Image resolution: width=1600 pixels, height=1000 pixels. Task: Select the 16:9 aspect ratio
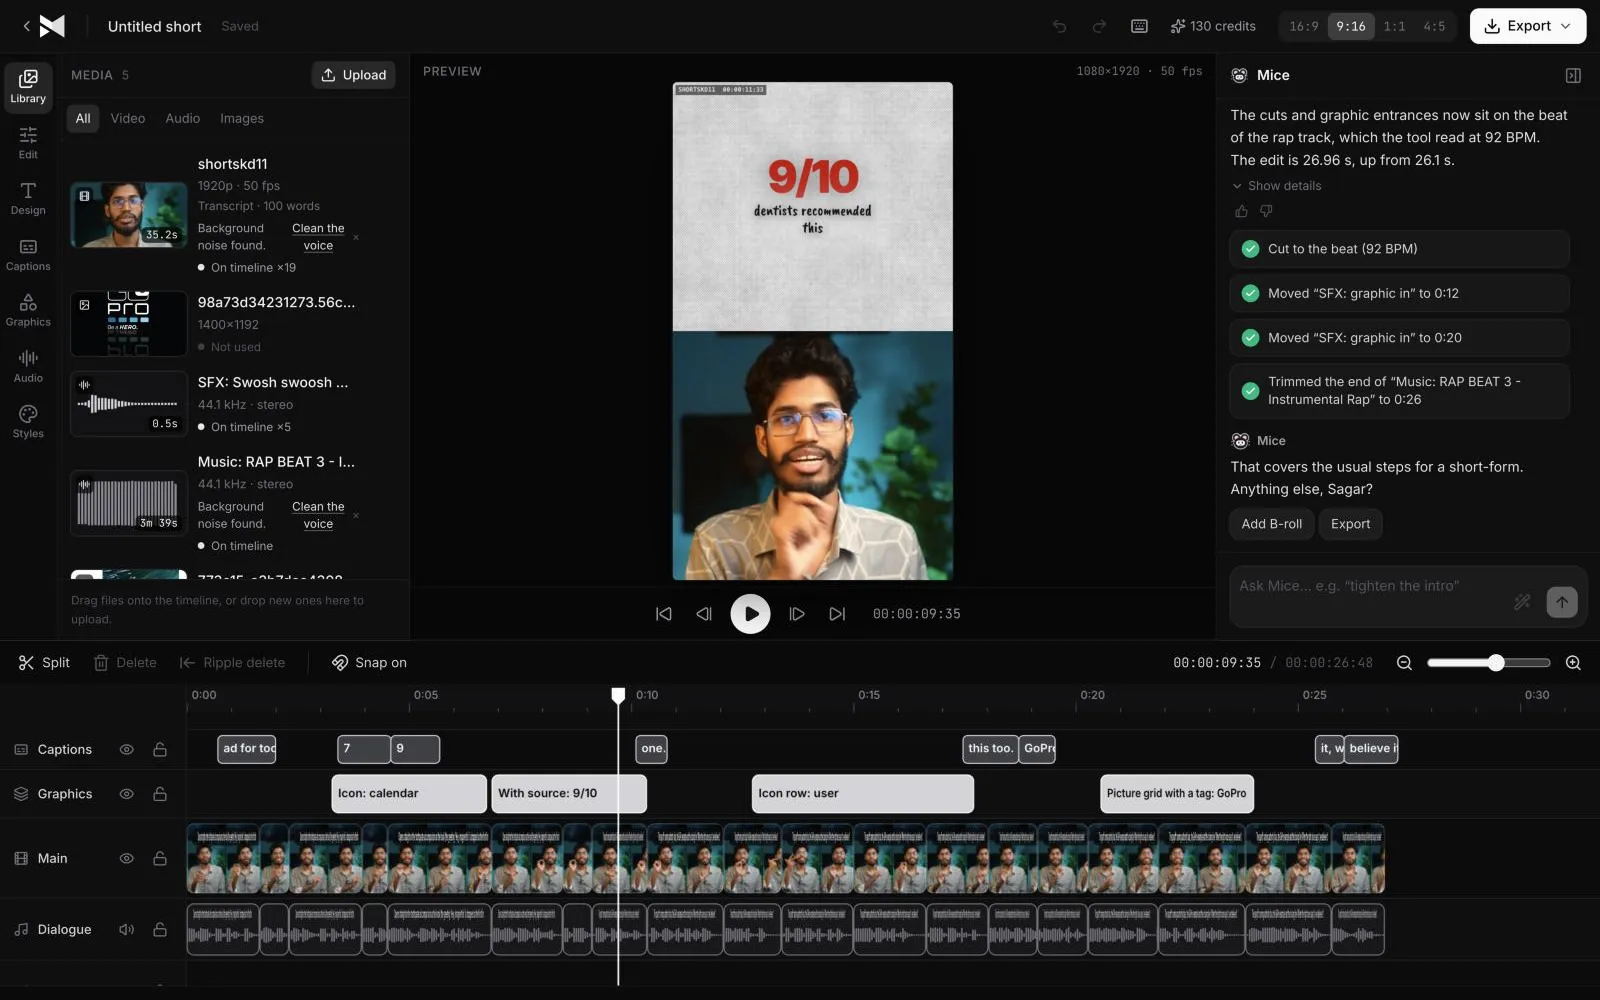[1304, 26]
